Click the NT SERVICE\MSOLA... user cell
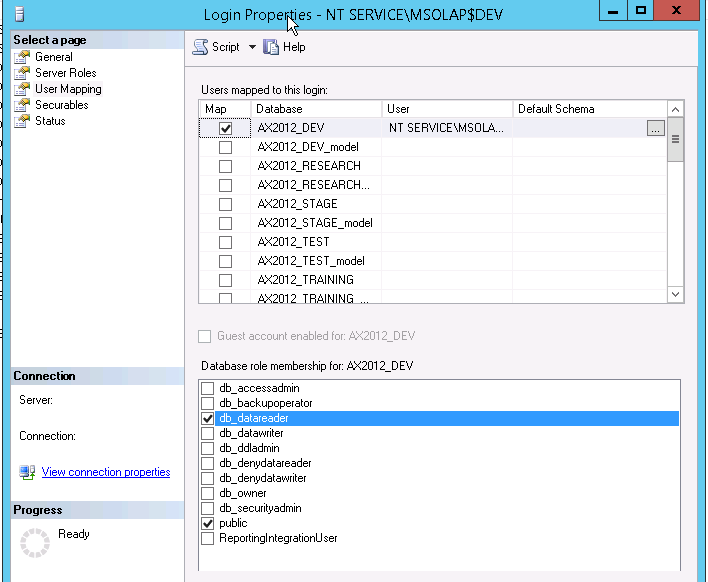708x582 pixels. [x=447, y=128]
